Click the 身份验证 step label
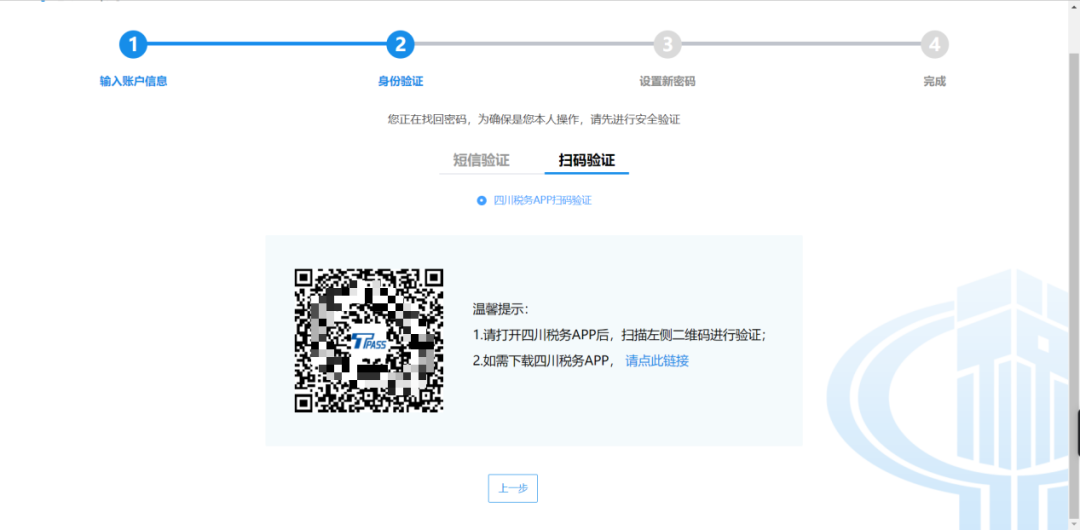Image resolution: width=1080 pixels, height=530 pixels. click(x=400, y=81)
